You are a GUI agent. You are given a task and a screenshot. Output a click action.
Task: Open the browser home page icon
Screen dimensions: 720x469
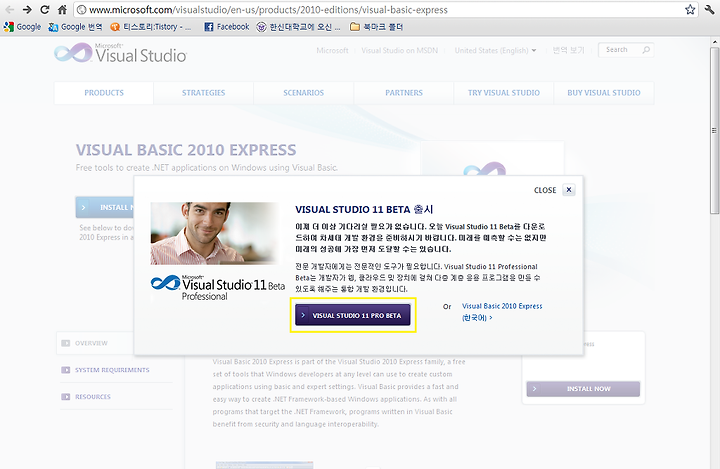[x=62, y=10]
